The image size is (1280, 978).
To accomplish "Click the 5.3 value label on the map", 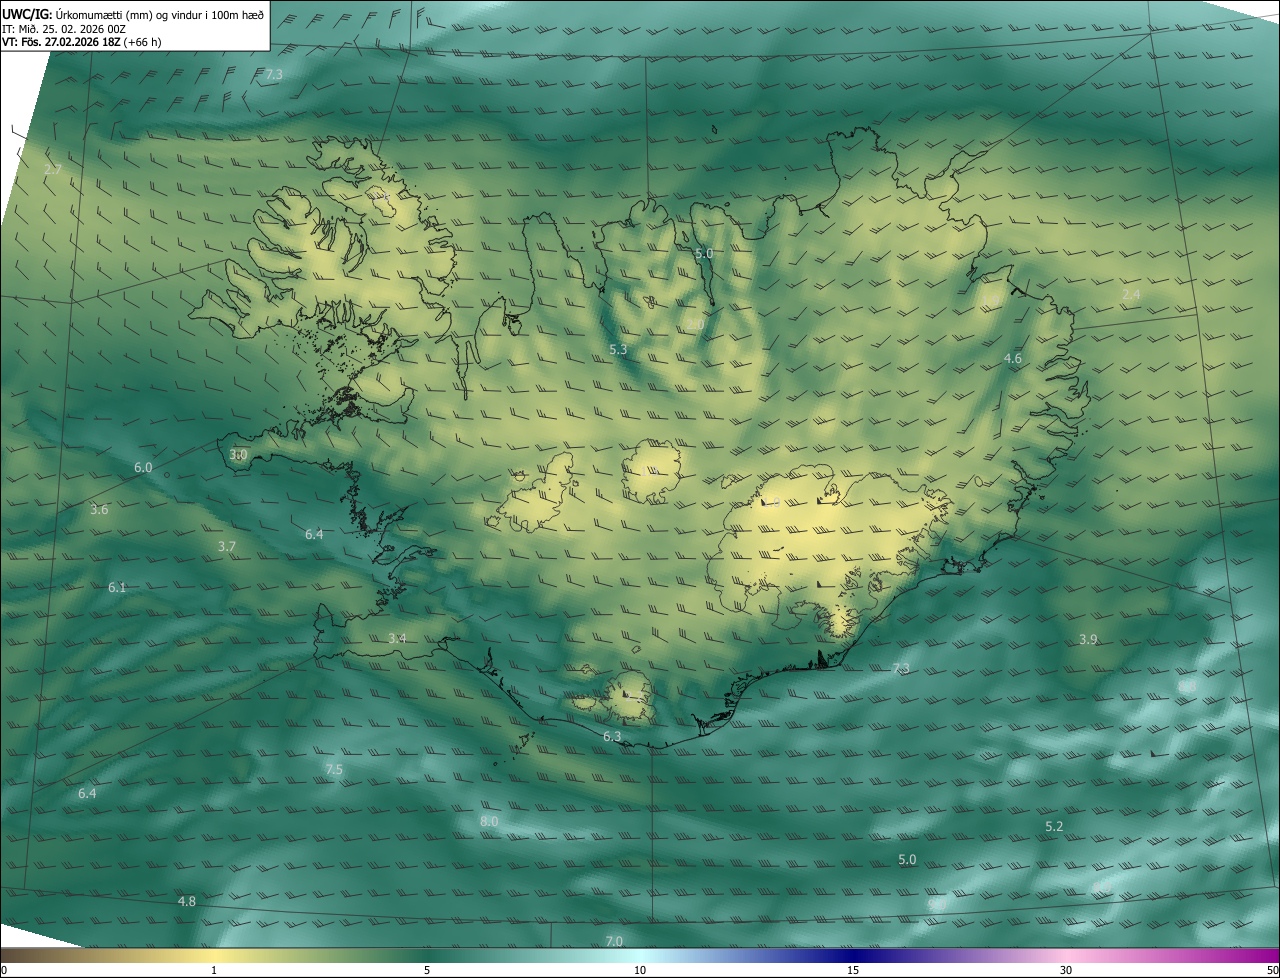I will (618, 349).
